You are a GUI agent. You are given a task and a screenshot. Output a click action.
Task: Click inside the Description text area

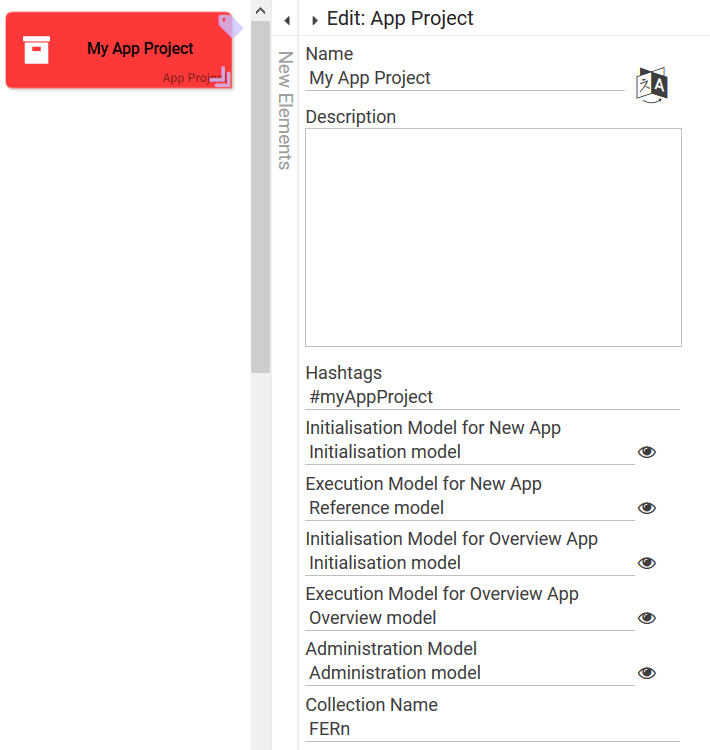tap(493, 237)
